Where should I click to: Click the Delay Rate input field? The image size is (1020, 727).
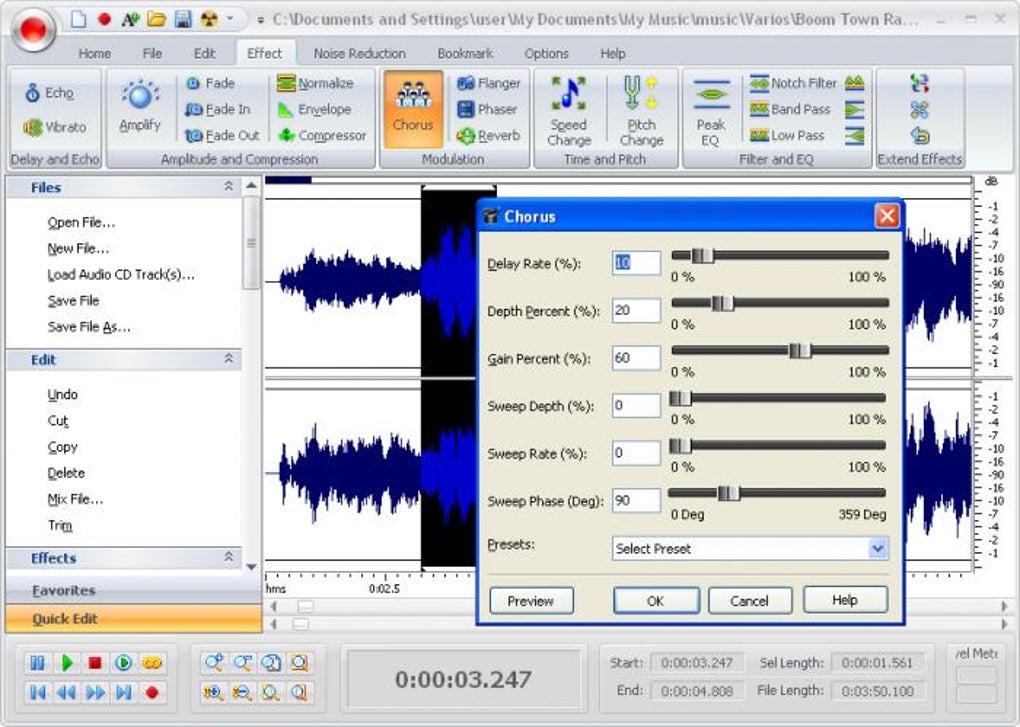[x=636, y=263]
